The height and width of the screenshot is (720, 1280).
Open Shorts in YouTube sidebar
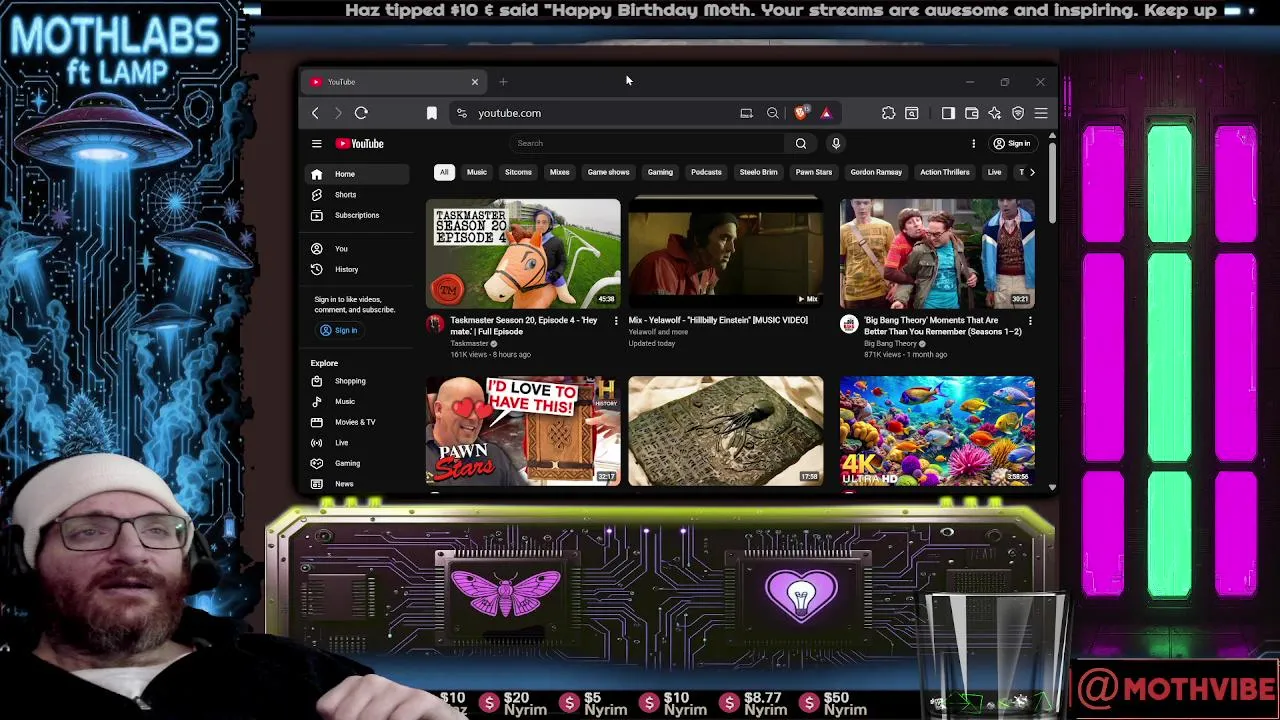[357, 195]
